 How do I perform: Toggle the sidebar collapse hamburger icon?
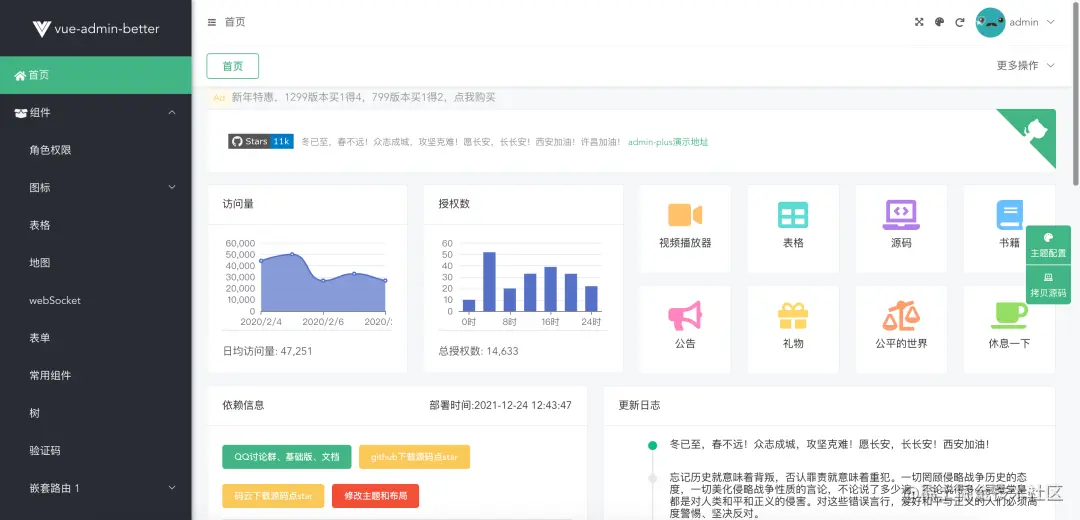click(x=211, y=22)
